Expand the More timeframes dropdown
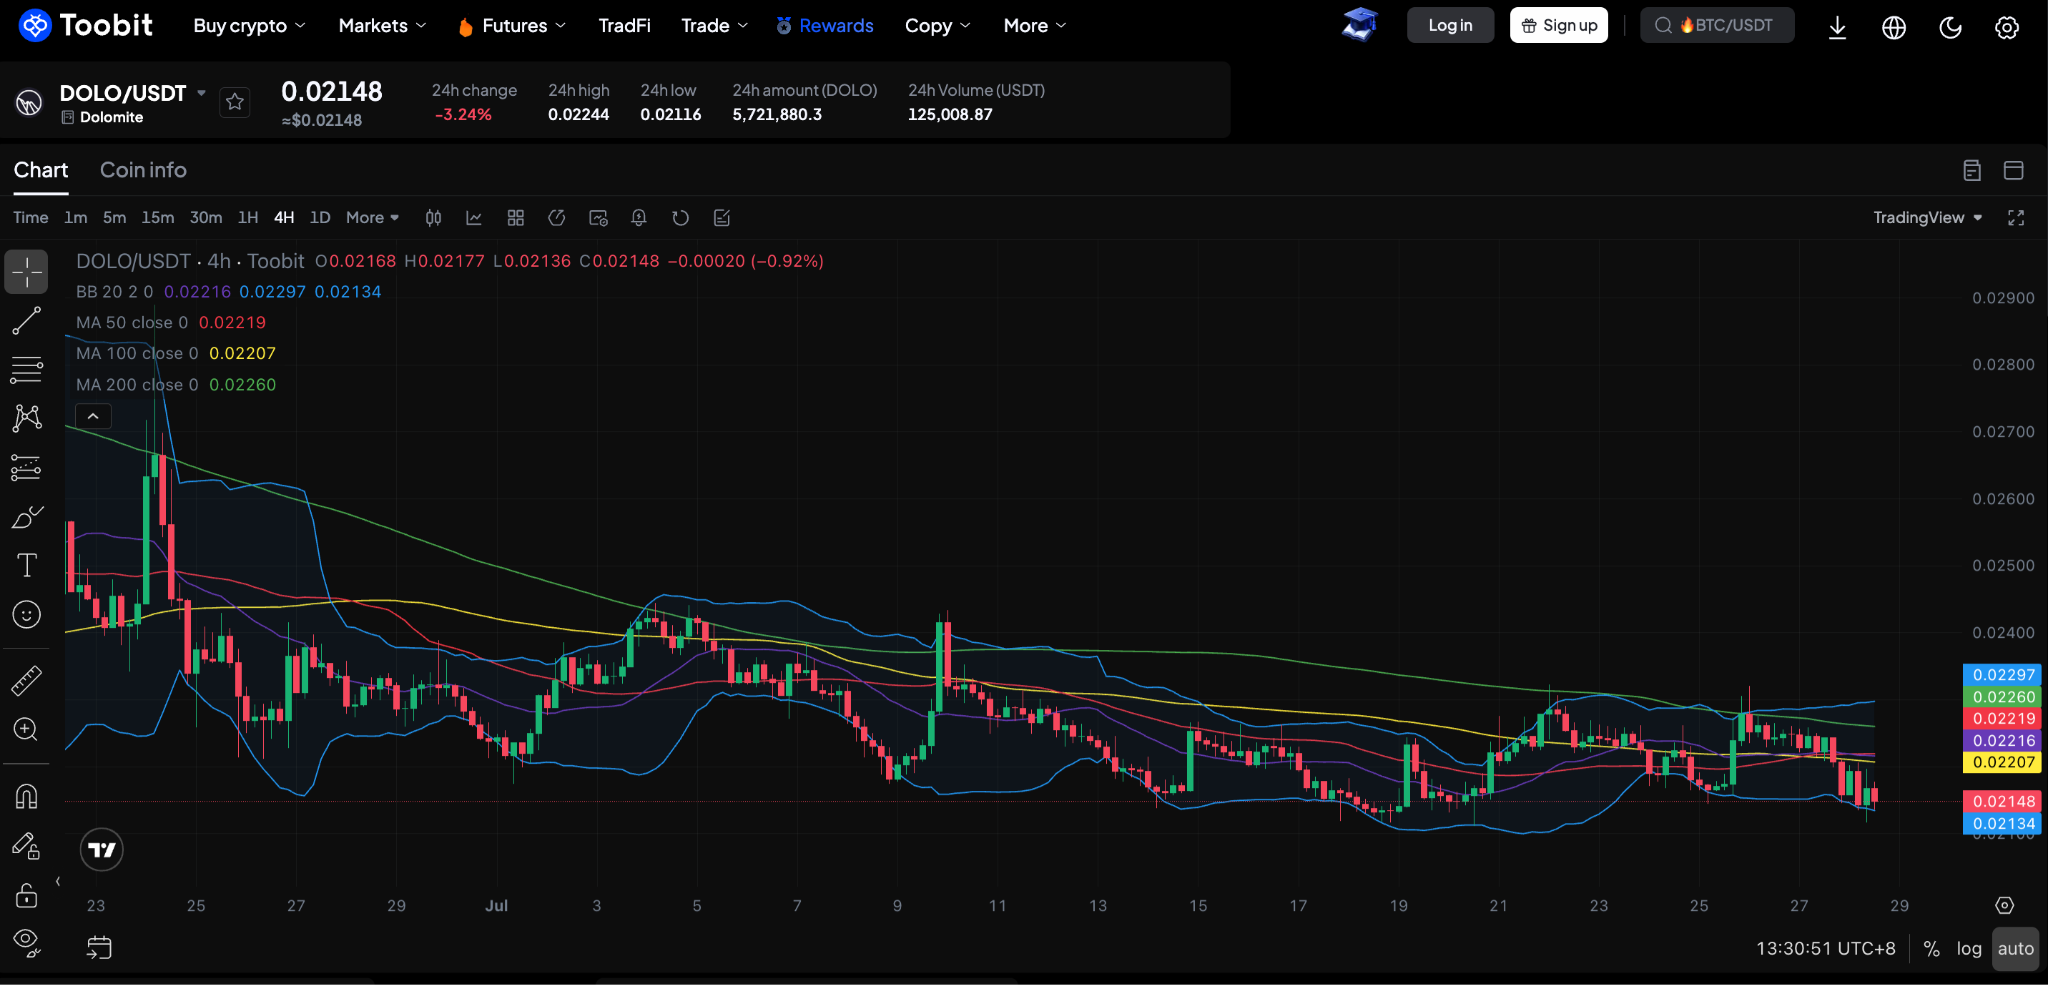2048x985 pixels. pos(372,218)
